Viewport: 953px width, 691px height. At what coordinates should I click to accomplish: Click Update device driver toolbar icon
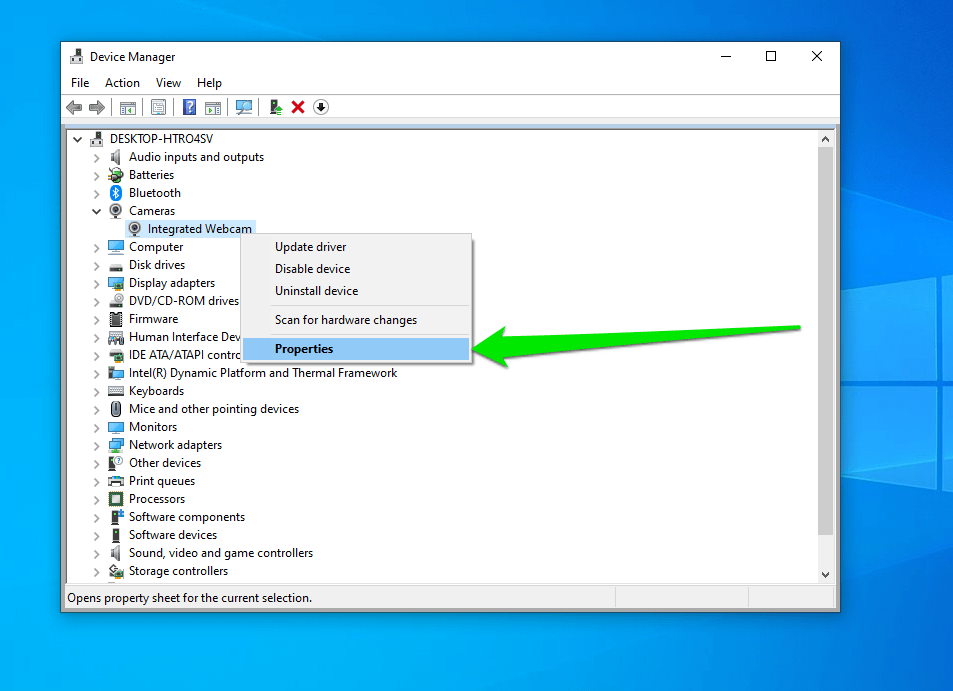tap(275, 108)
